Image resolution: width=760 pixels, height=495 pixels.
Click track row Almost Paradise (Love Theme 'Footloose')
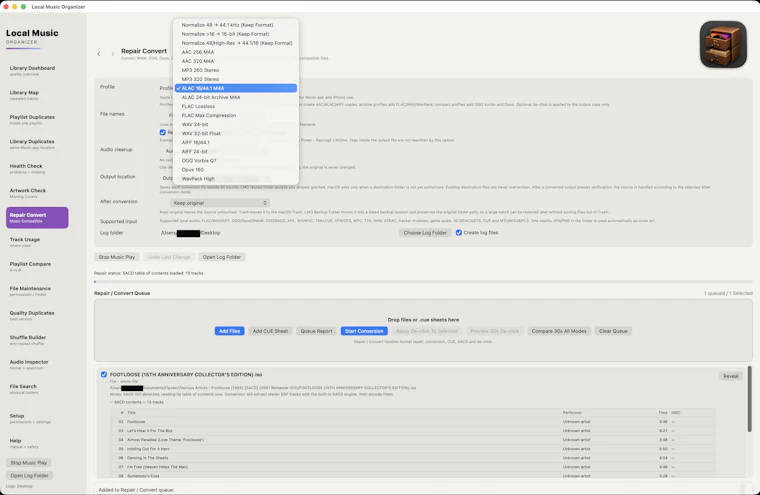pos(412,440)
